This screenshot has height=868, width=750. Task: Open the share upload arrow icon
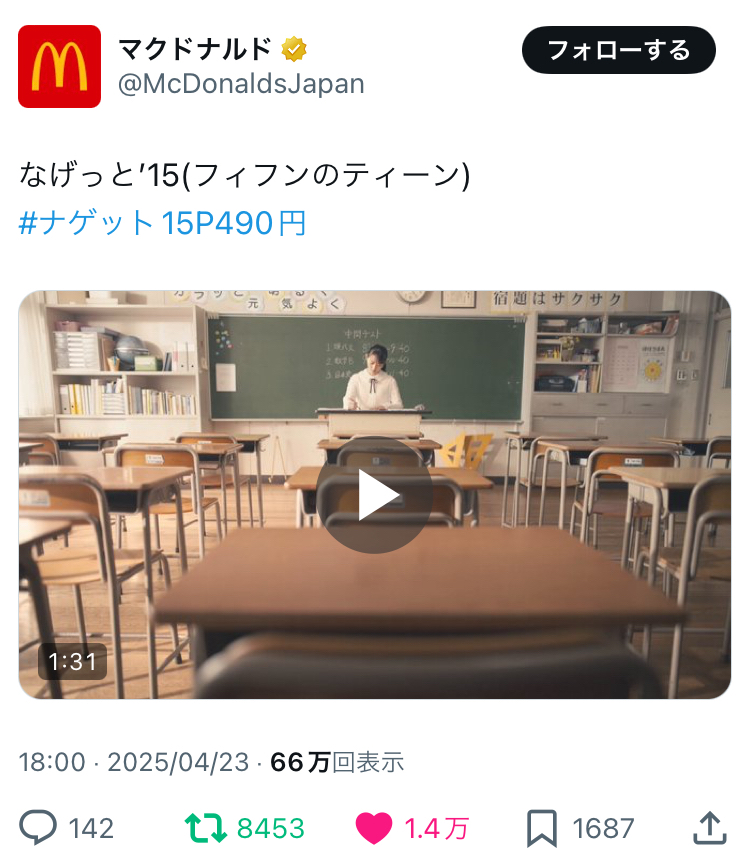(710, 828)
